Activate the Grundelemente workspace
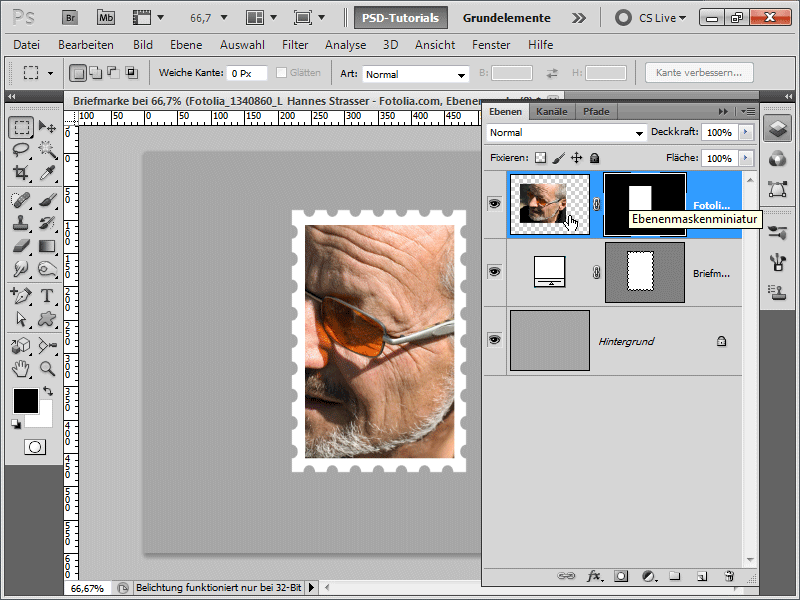 [x=507, y=18]
